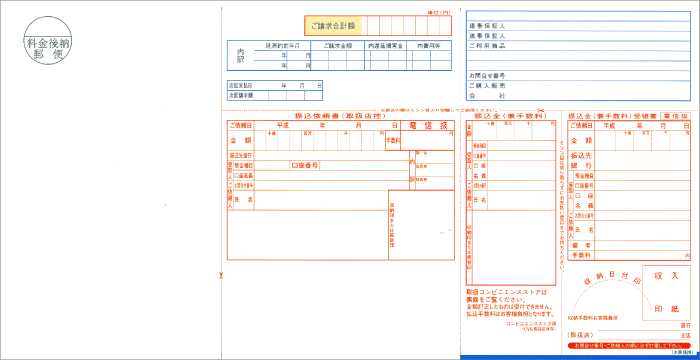
Task: Click the 氏名 label in 振込依頼書
Action: [243, 200]
